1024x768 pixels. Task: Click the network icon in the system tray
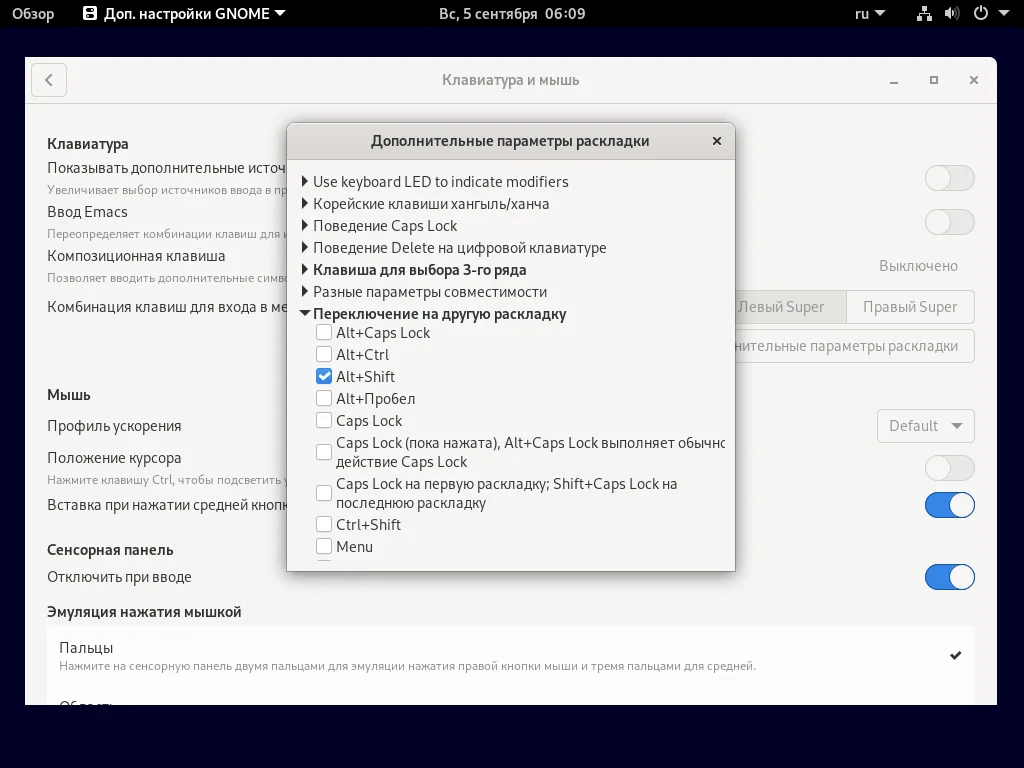(x=924, y=14)
